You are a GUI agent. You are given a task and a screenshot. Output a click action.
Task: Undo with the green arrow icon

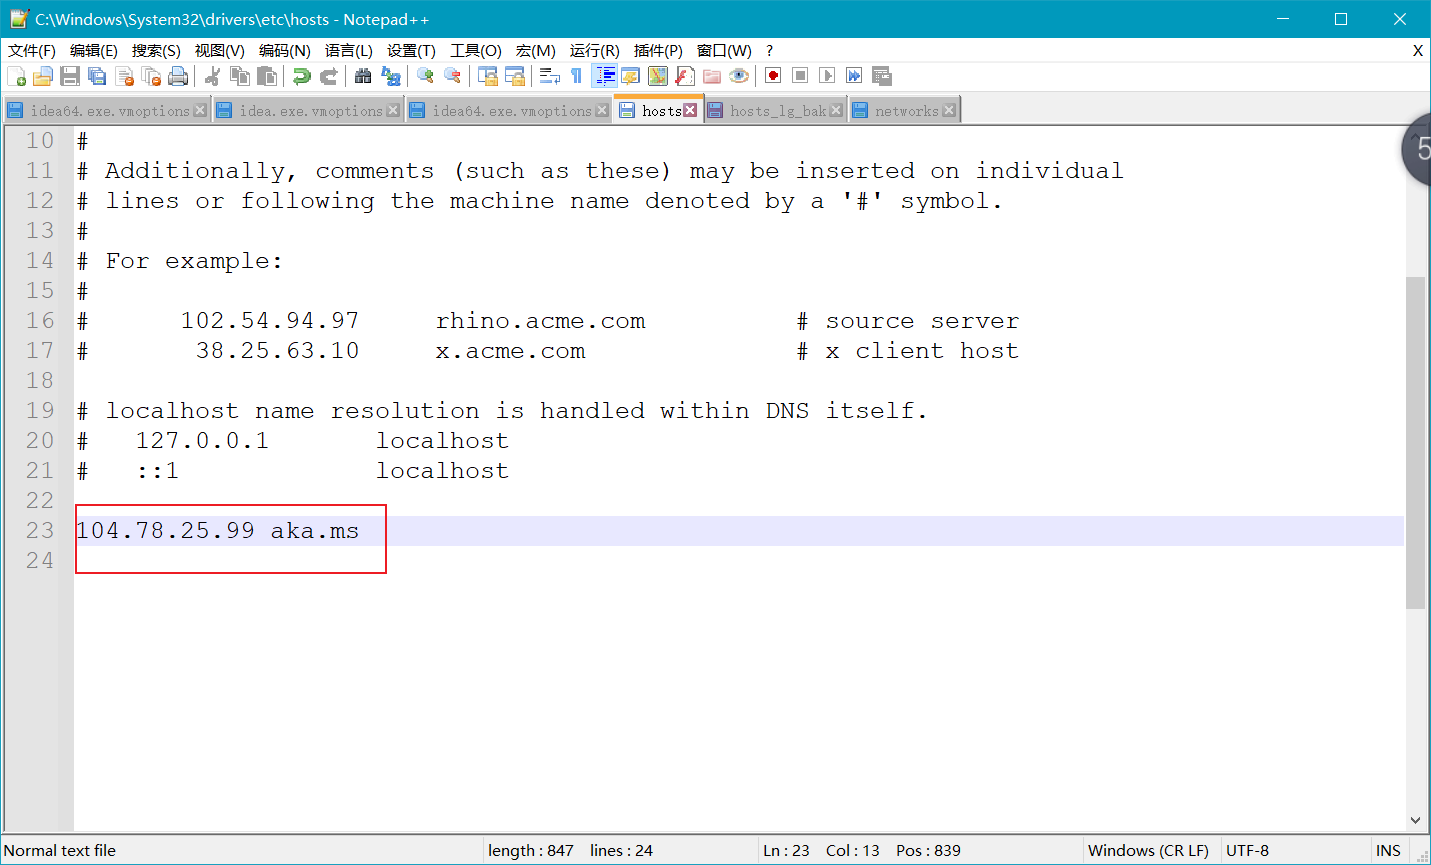301,76
